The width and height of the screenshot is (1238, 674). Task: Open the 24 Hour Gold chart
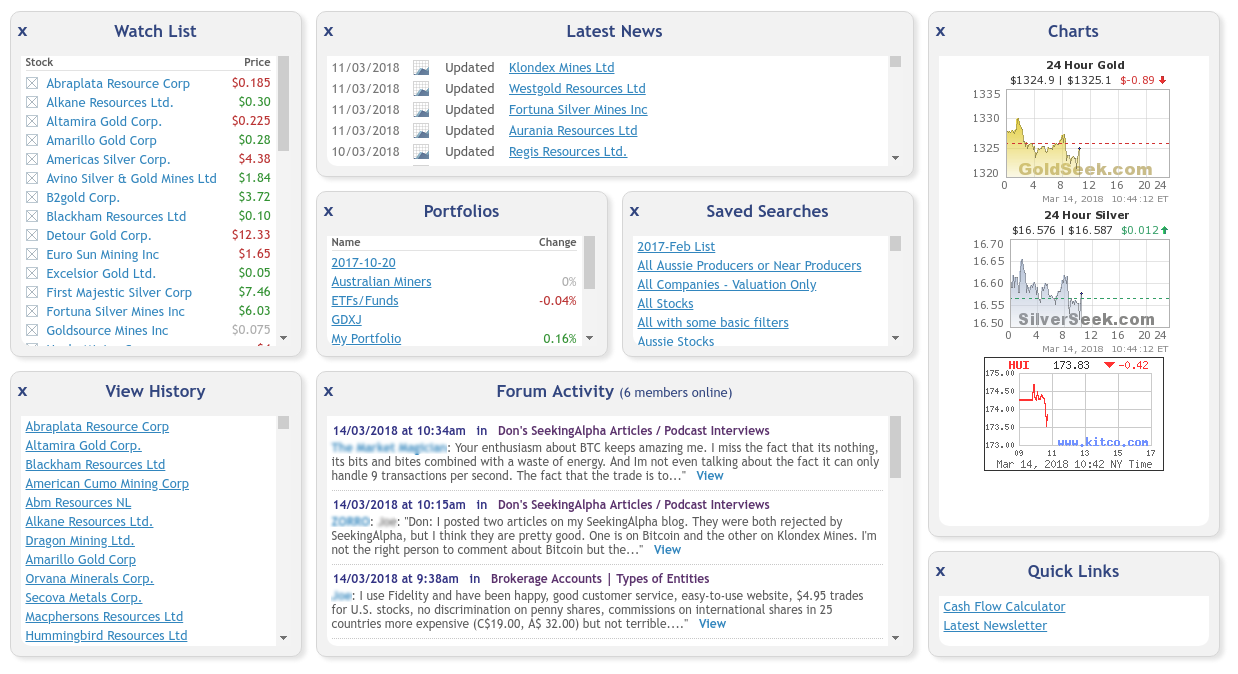click(1085, 131)
